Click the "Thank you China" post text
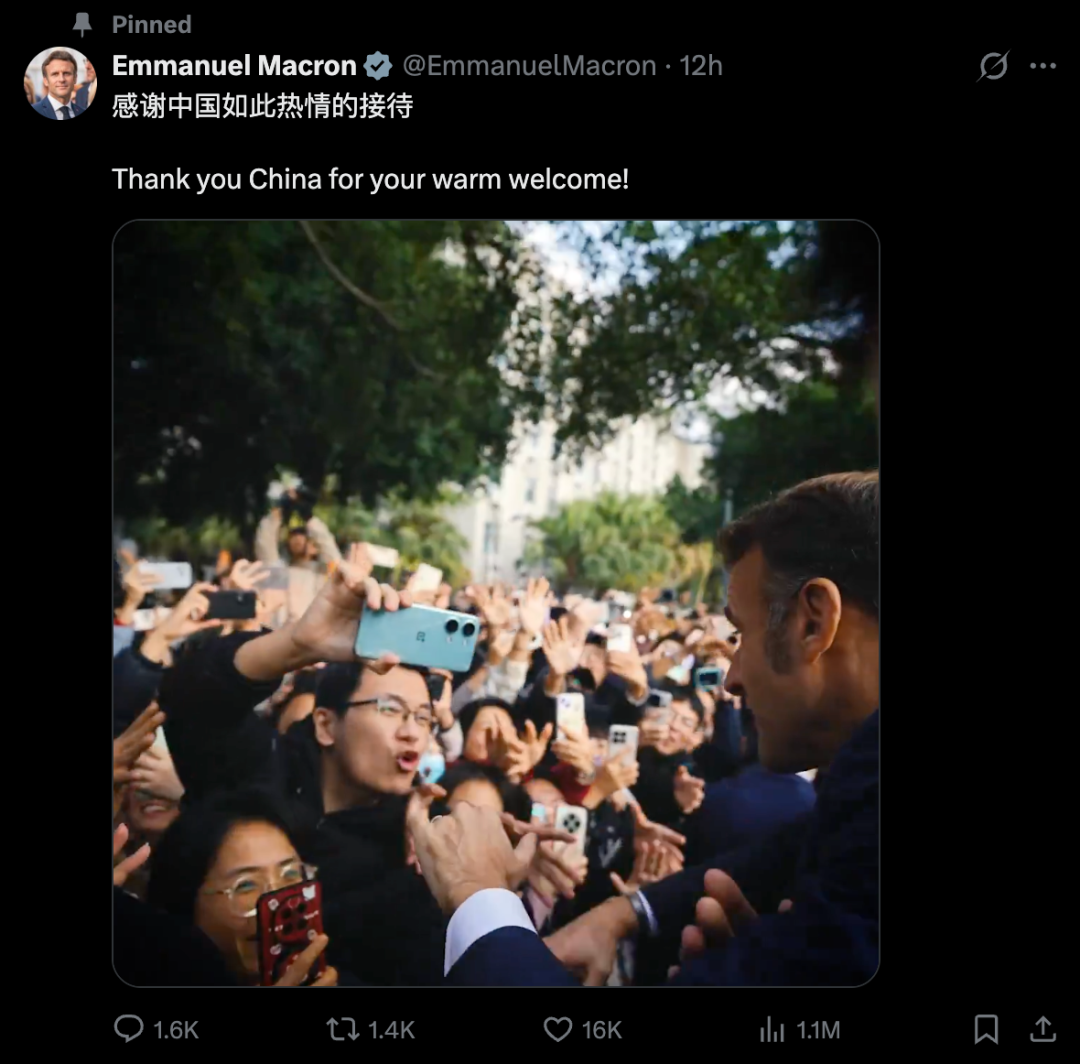This screenshot has width=1080, height=1064. coord(370,180)
